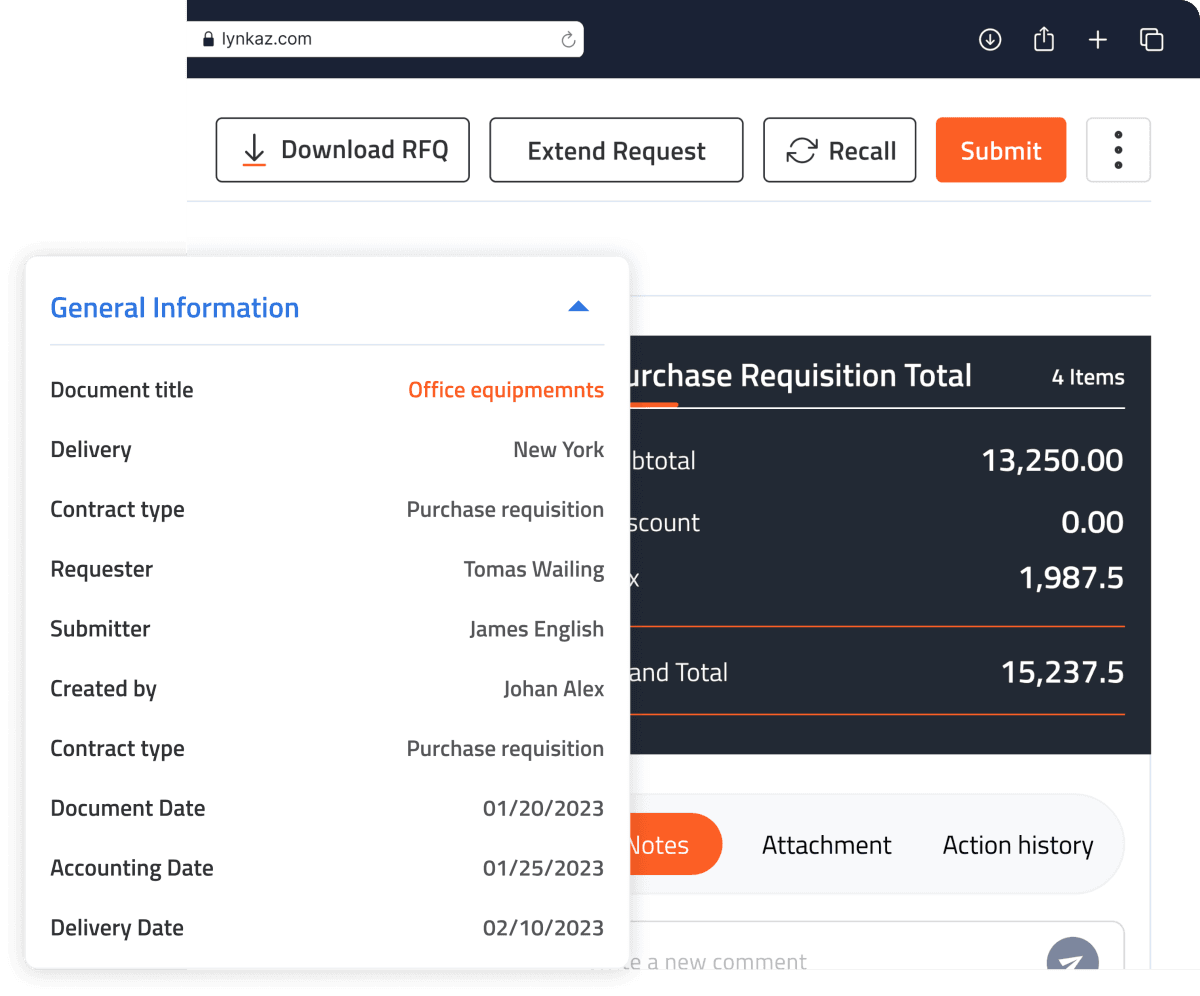Click the 'James English' submitter value

[537, 629]
